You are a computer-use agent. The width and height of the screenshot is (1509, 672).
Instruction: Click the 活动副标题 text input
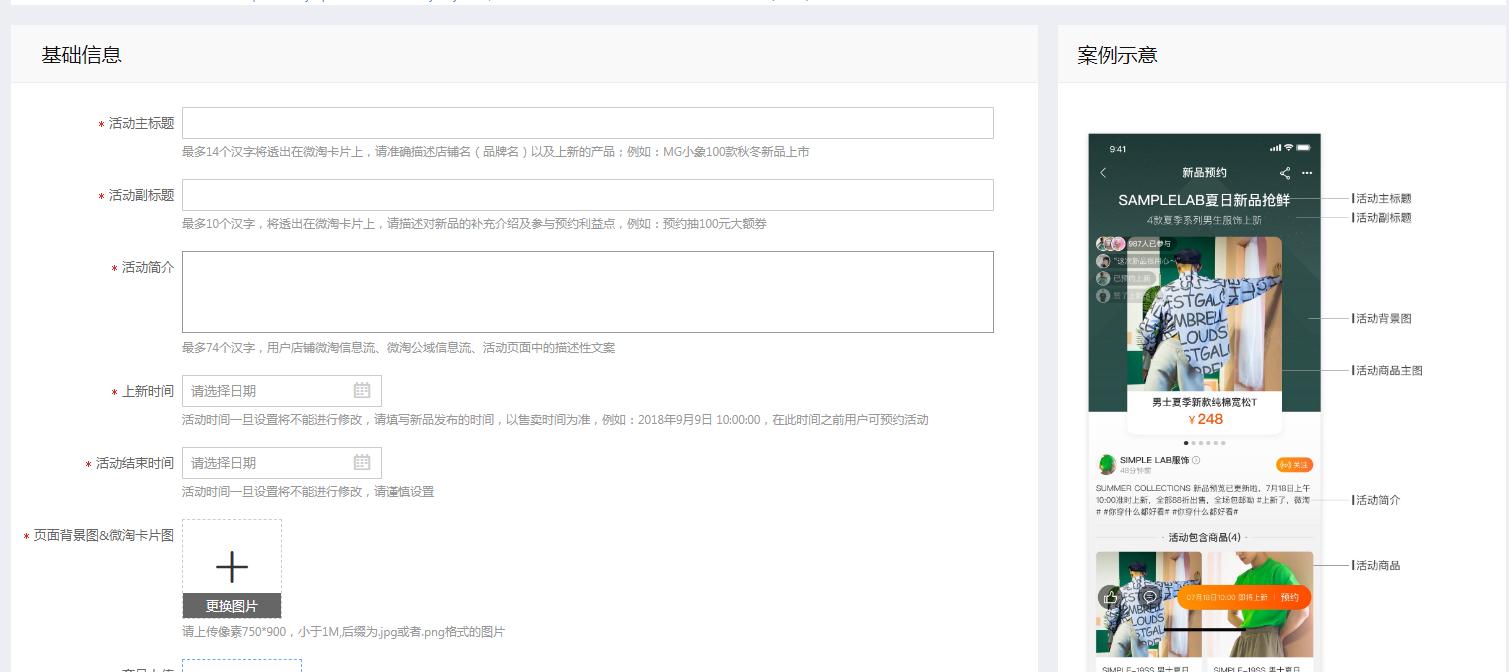(x=586, y=195)
